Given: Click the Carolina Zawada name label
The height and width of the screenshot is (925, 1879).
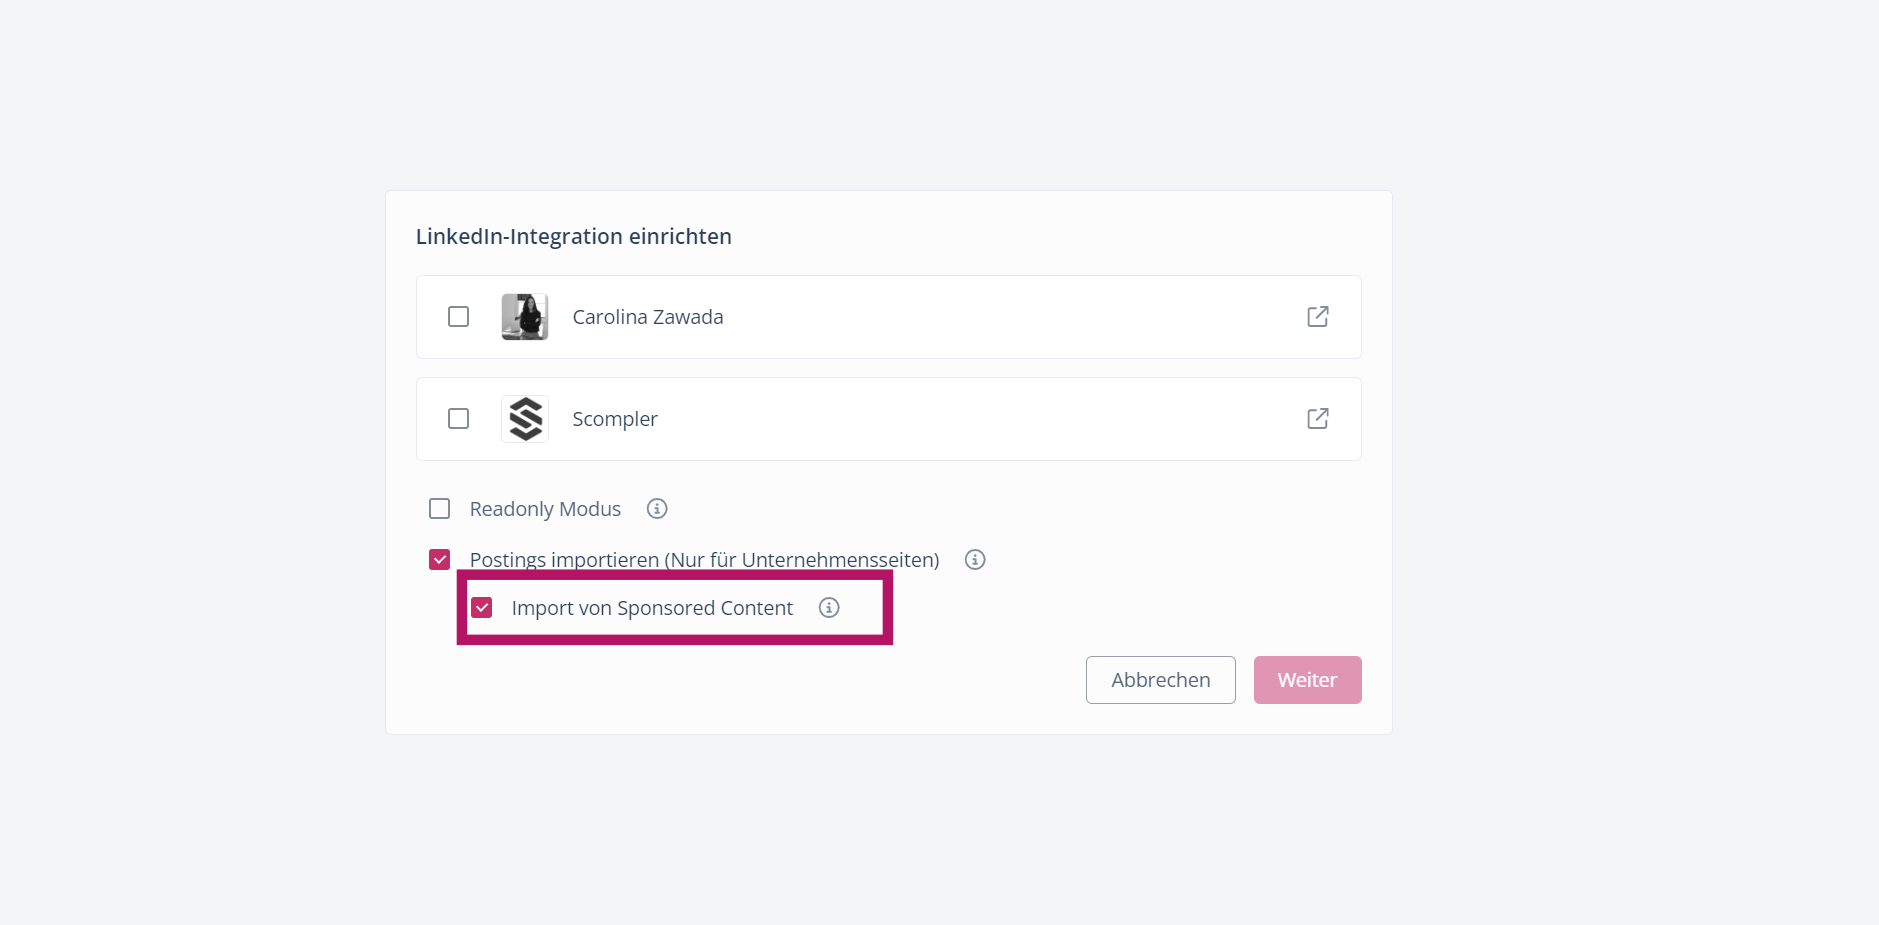Looking at the screenshot, I should (647, 317).
